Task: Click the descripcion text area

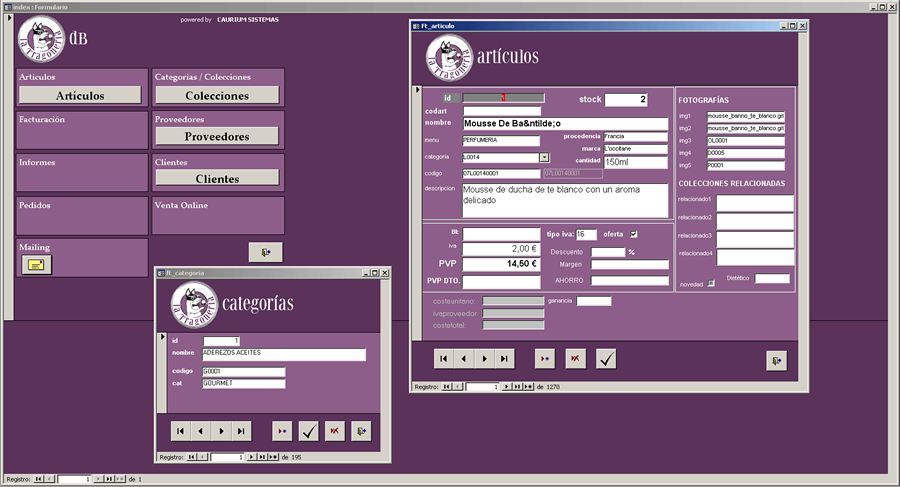Action: 565,200
